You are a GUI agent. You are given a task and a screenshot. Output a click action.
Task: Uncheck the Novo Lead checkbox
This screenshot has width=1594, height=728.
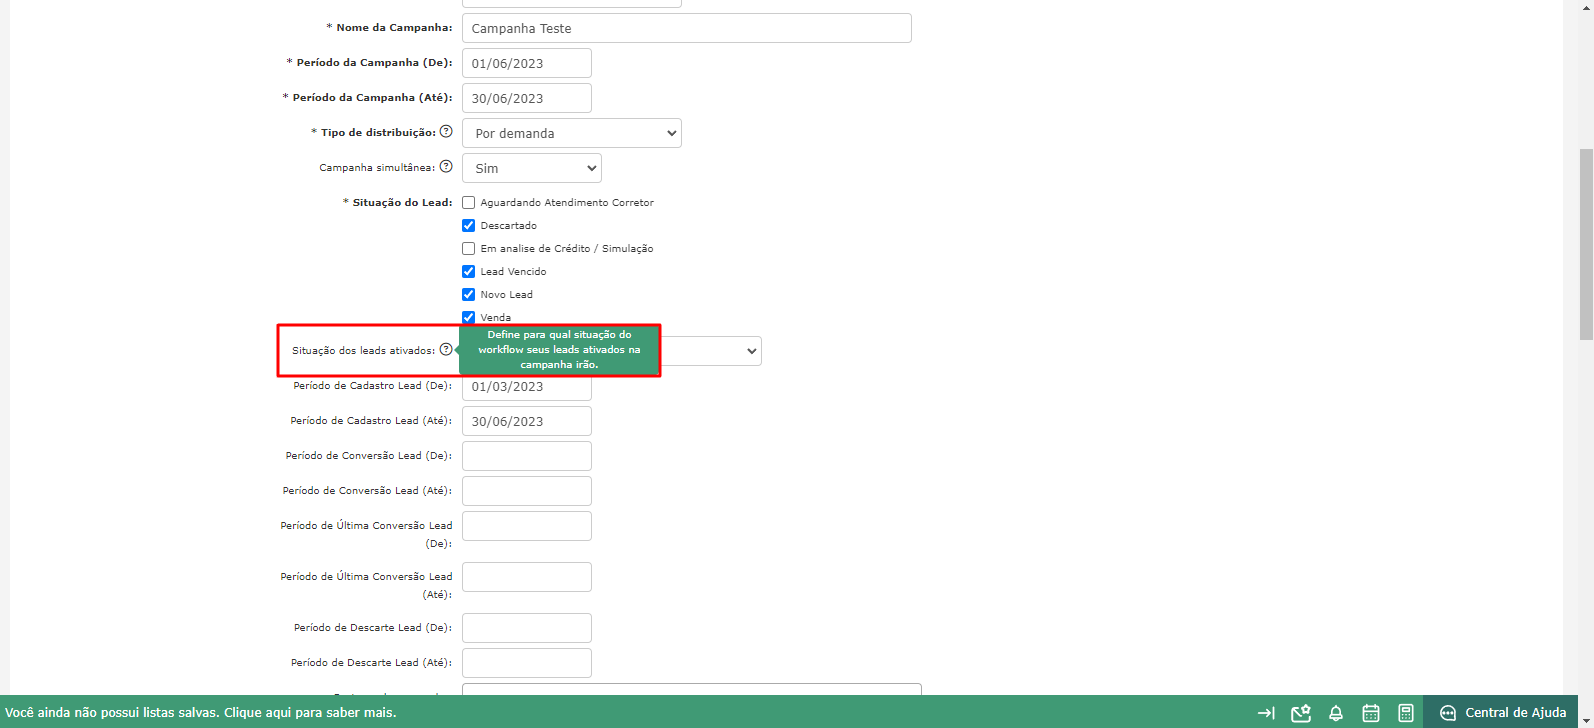(x=468, y=295)
